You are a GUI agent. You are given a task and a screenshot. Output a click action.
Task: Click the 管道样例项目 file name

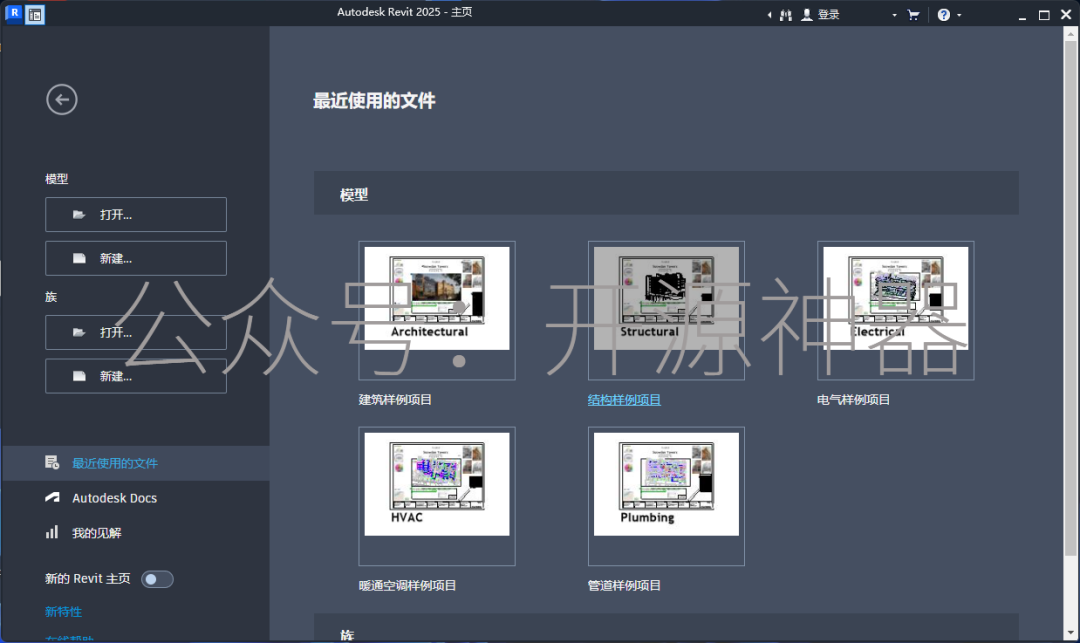pos(624,585)
